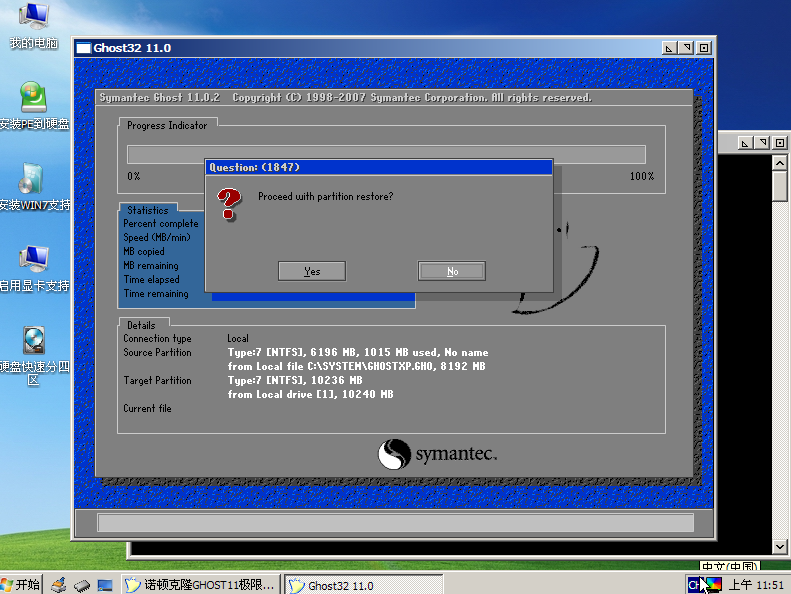
Task: Open 启用显卡支持 desktop shortcut
Action: click(34, 268)
